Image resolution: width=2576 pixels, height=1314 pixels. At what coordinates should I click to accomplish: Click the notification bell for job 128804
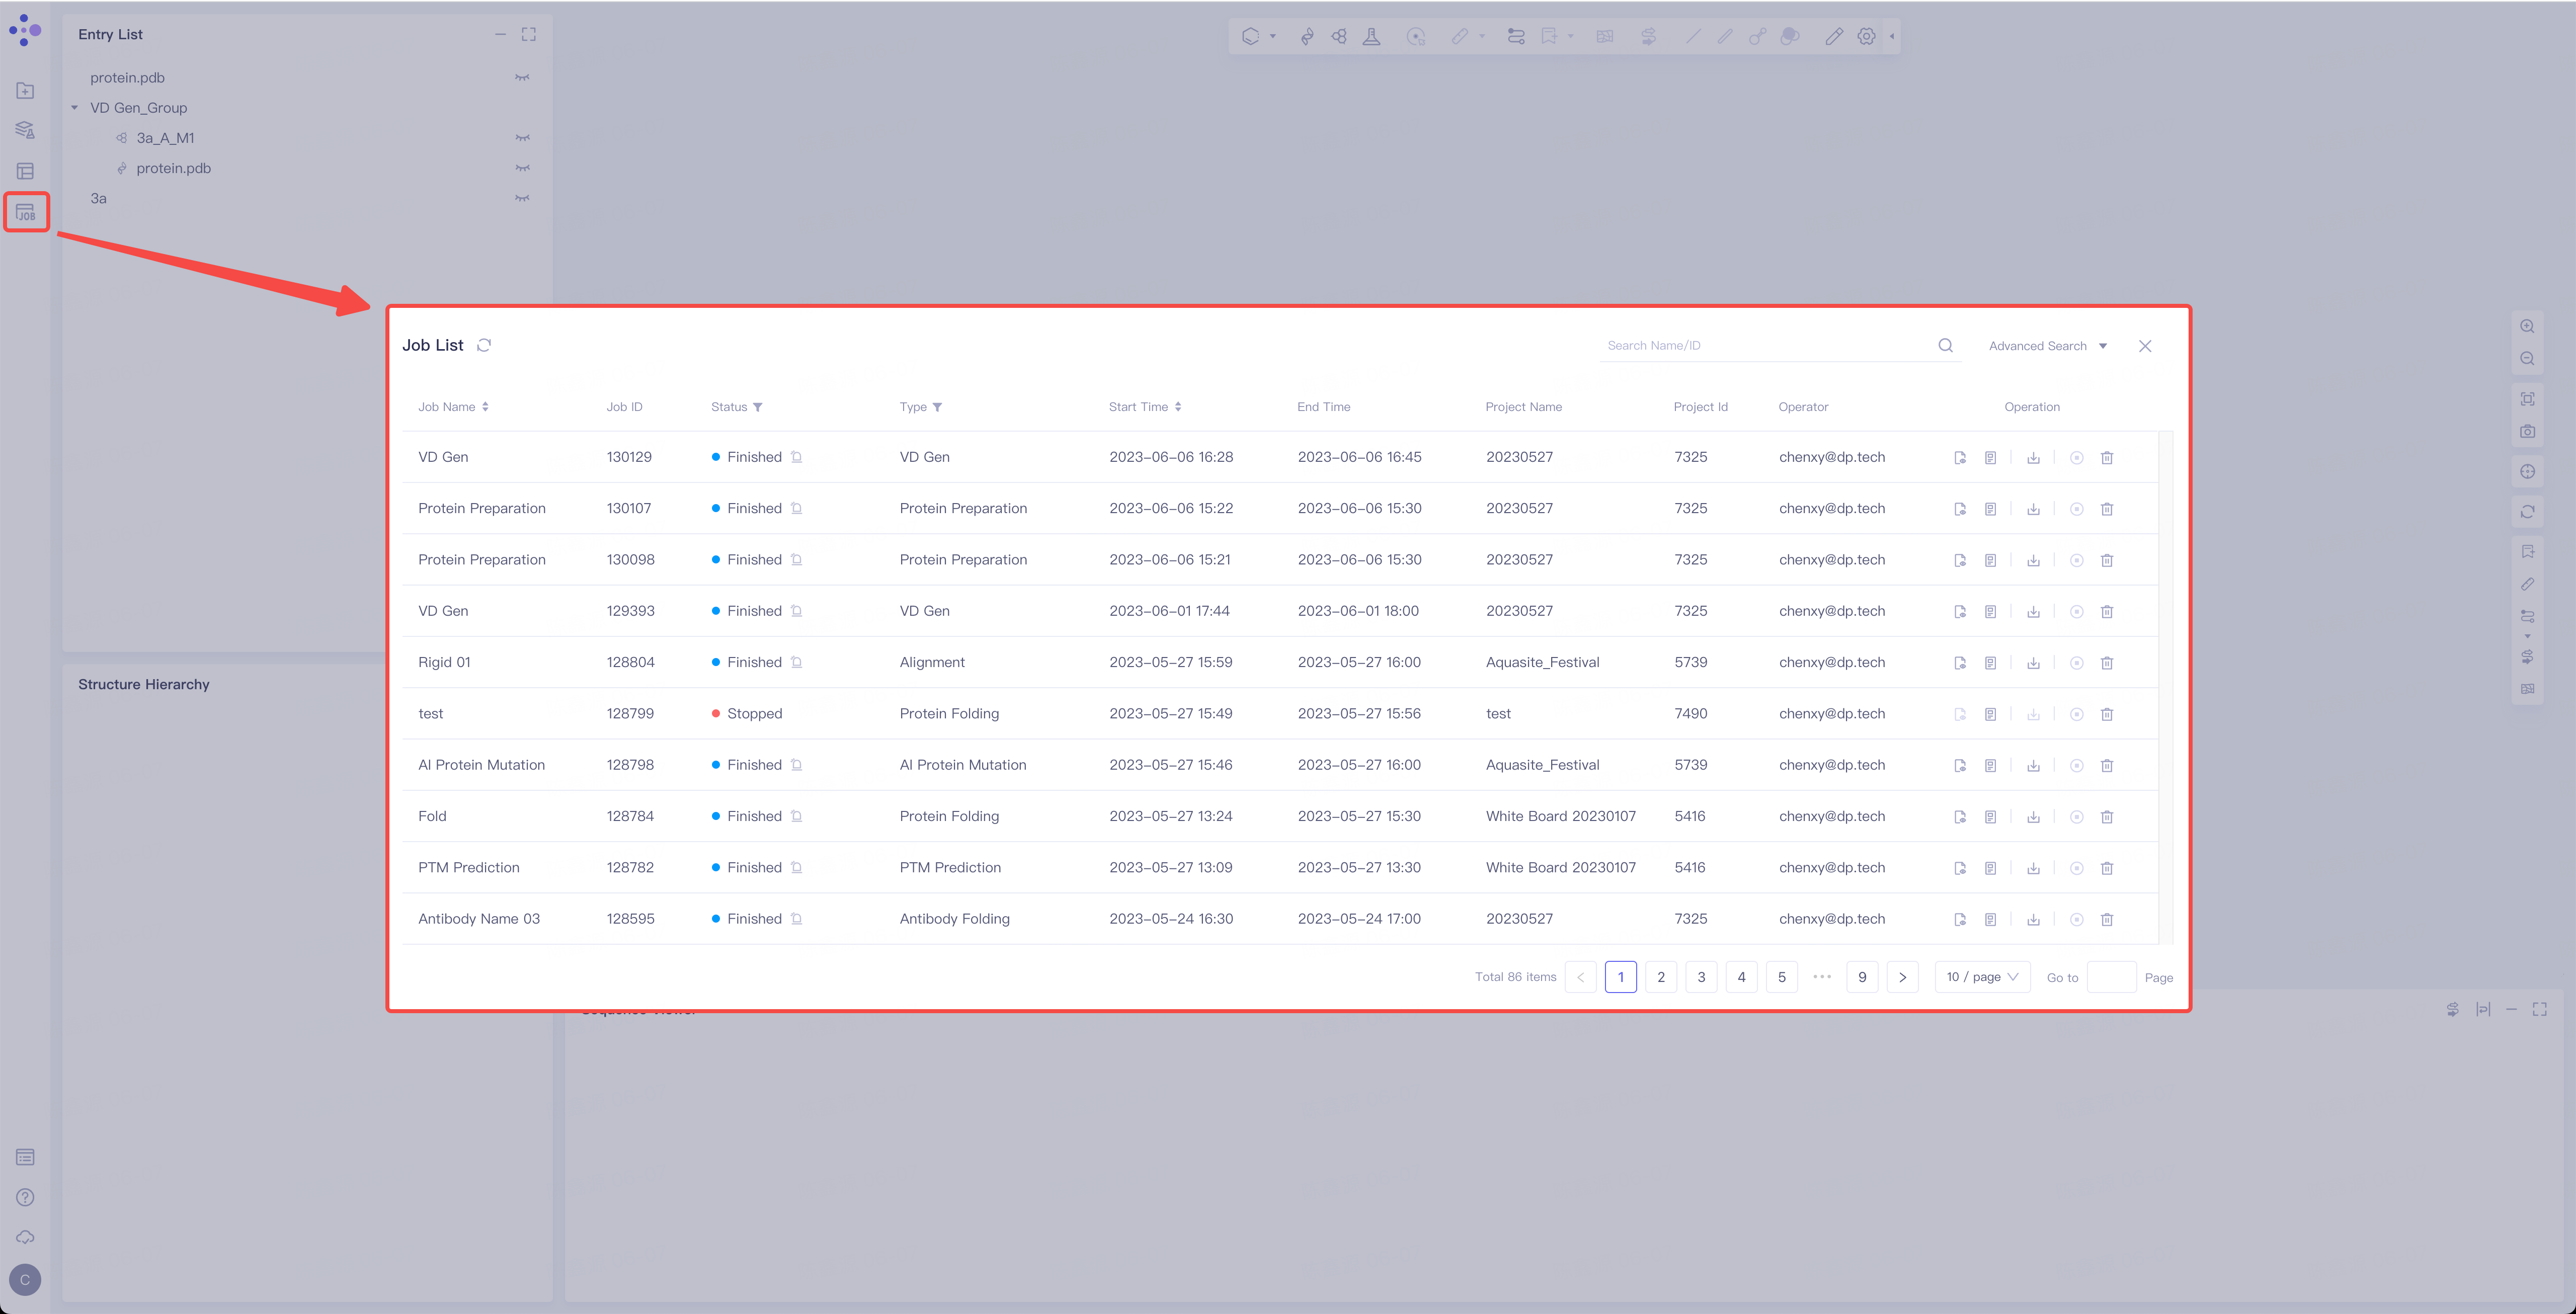click(x=797, y=662)
